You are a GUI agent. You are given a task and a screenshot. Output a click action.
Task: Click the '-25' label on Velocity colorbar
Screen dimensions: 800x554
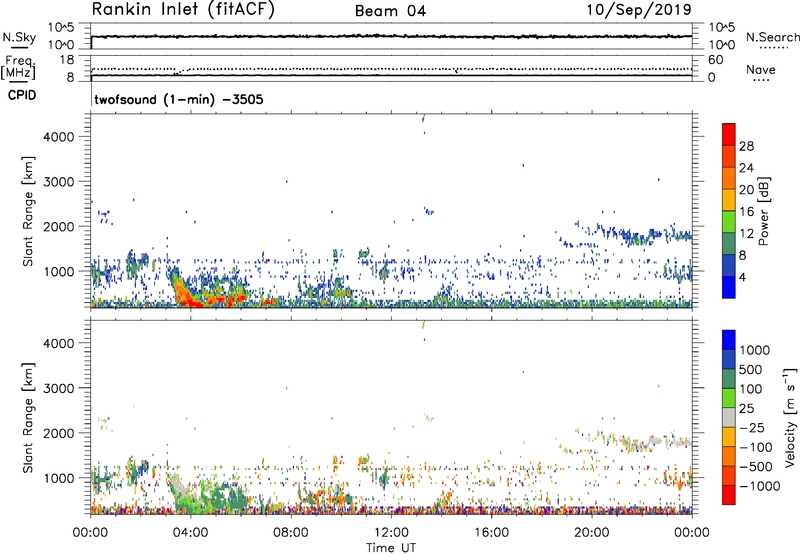tap(752, 428)
